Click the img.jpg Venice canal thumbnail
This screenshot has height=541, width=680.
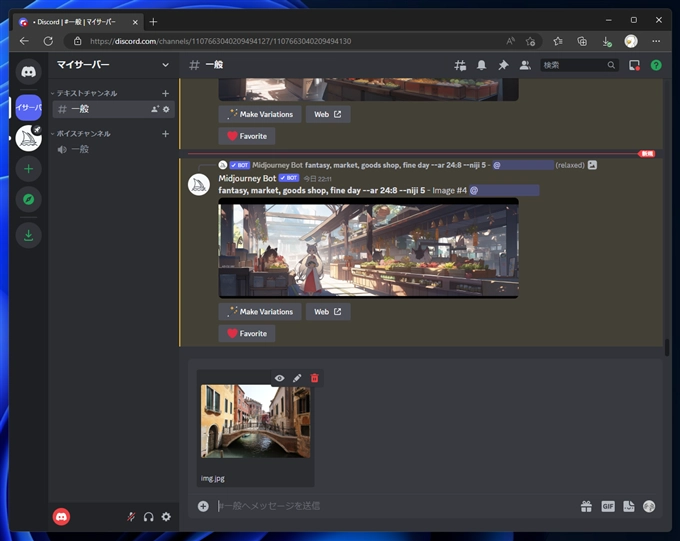255,421
